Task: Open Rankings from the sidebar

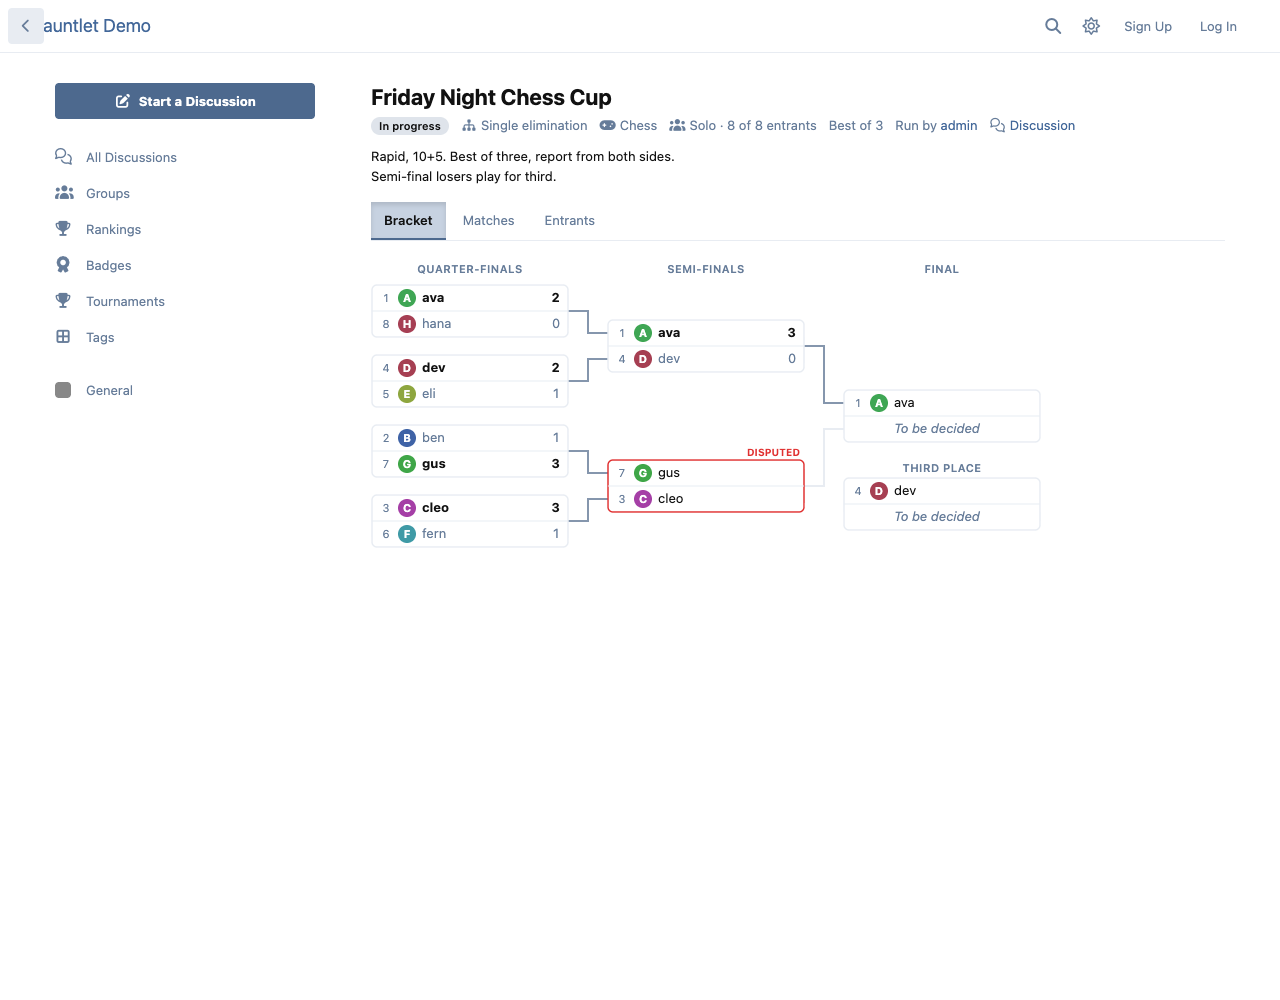Action: [113, 229]
